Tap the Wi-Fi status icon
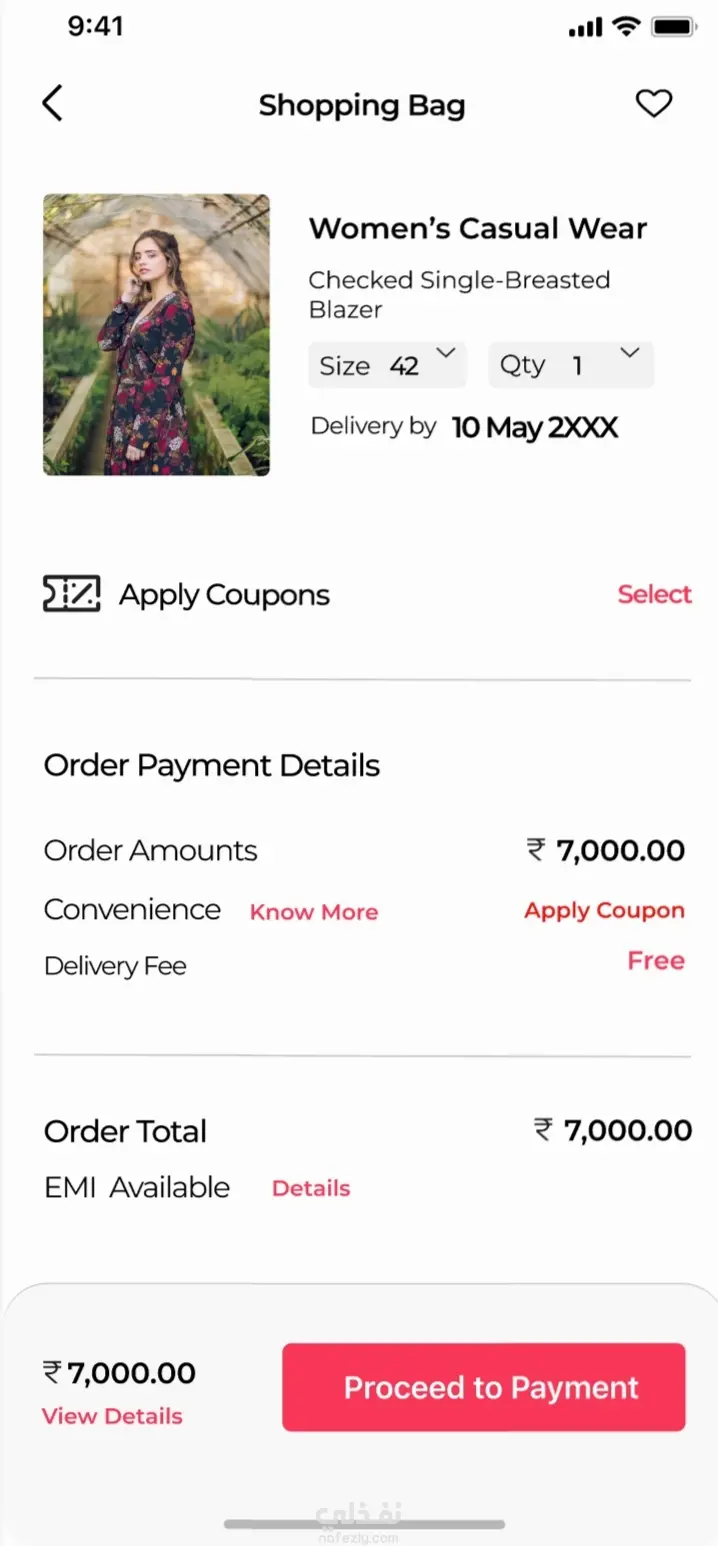Image resolution: width=718 pixels, height=1546 pixels. [x=626, y=27]
